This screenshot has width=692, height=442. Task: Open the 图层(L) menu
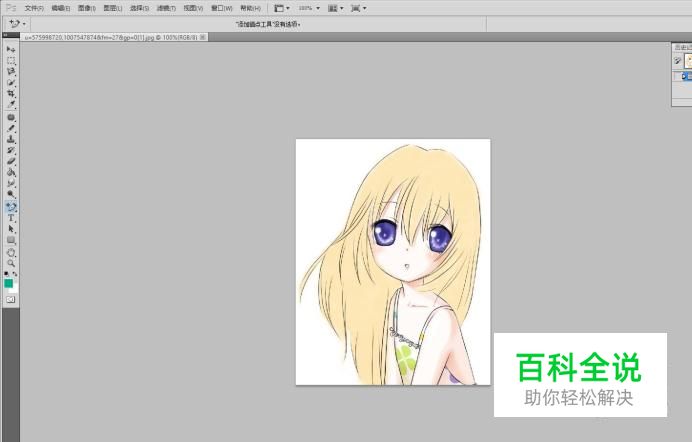coord(113,8)
